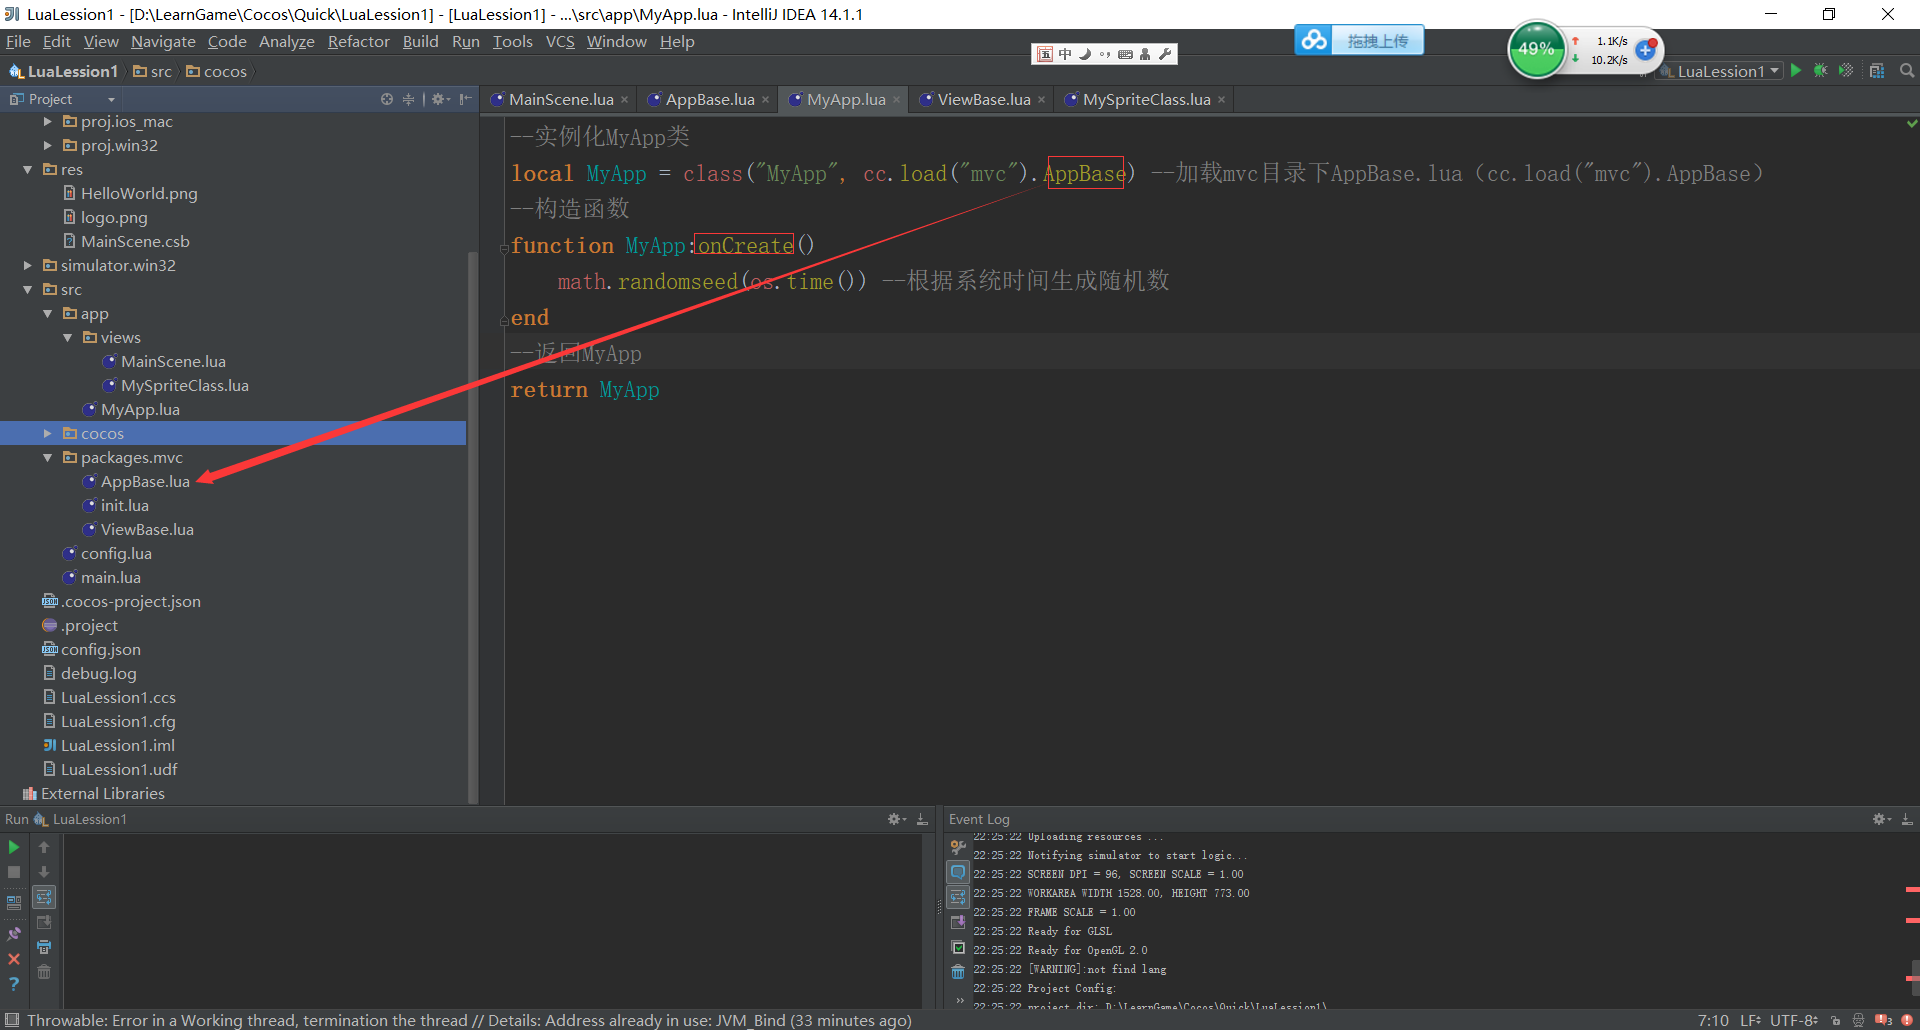Start debugging with the bug icon

1820,71
